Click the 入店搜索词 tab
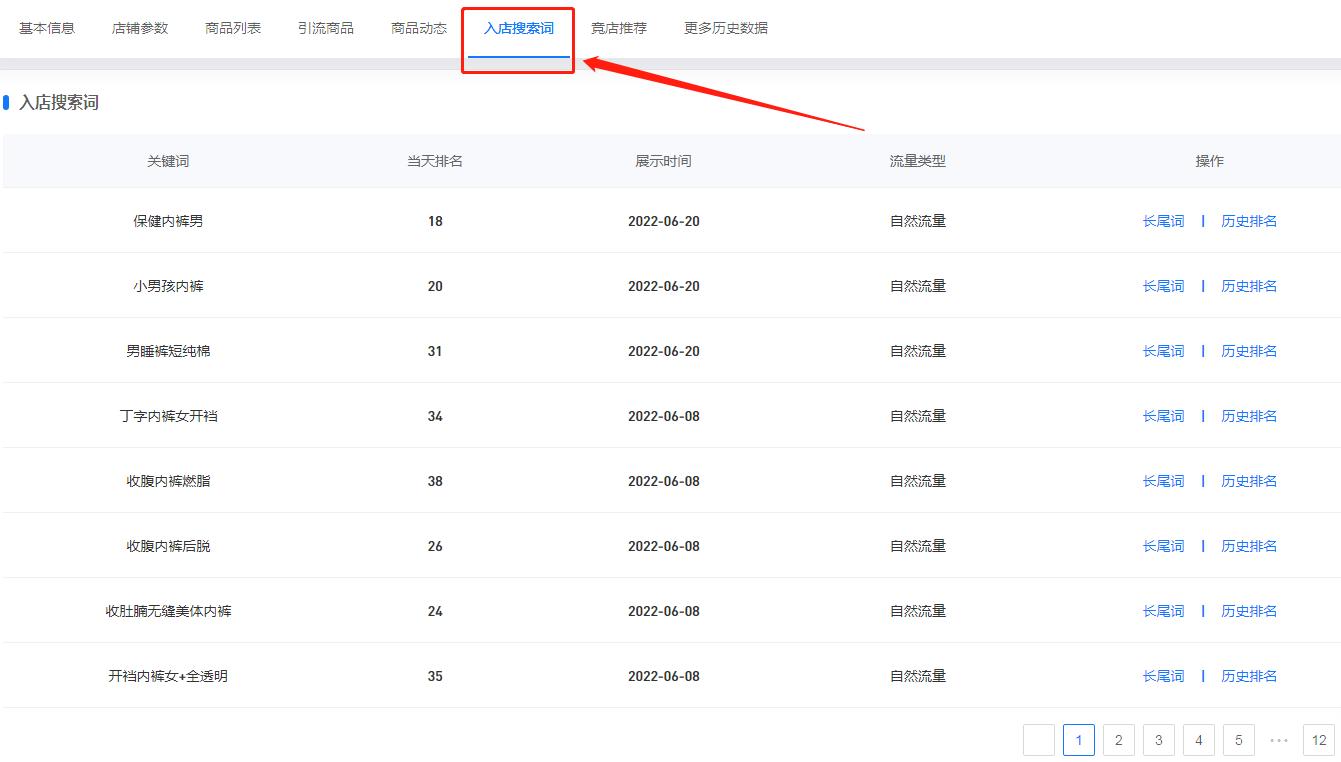Image resolution: width=1341 pixels, height=762 pixels. click(518, 28)
